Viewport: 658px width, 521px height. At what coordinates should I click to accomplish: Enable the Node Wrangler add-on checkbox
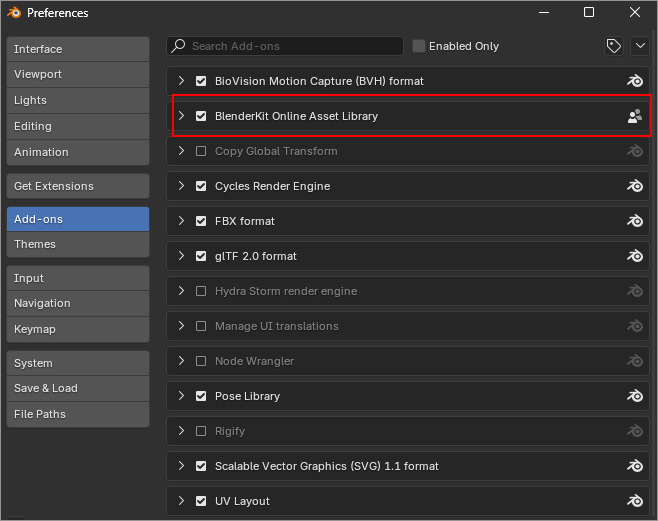(201, 361)
